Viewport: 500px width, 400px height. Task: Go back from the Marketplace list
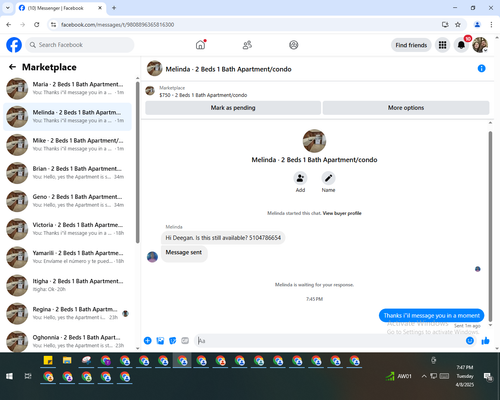12,67
